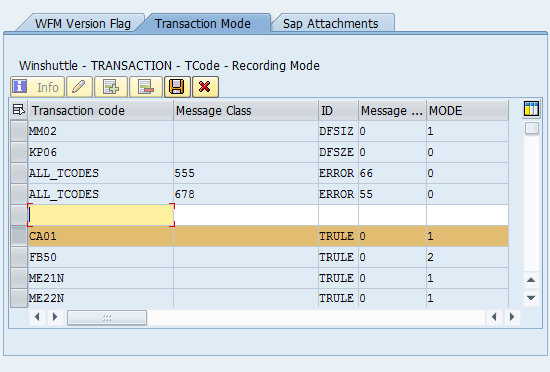Click the TRULE ID cell in CA01 row
Viewport: 550px width, 372px height.
pos(338,236)
